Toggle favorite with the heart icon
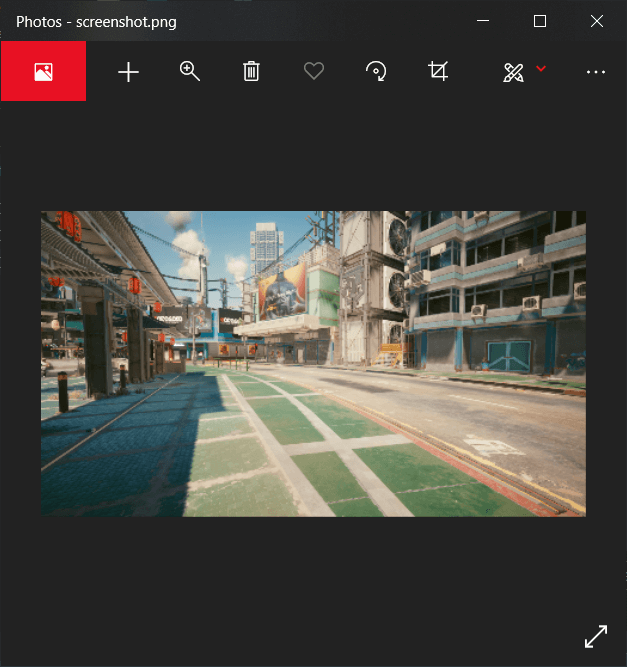Image resolution: width=627 pixels, height=667 pixels. pos(314,72)
